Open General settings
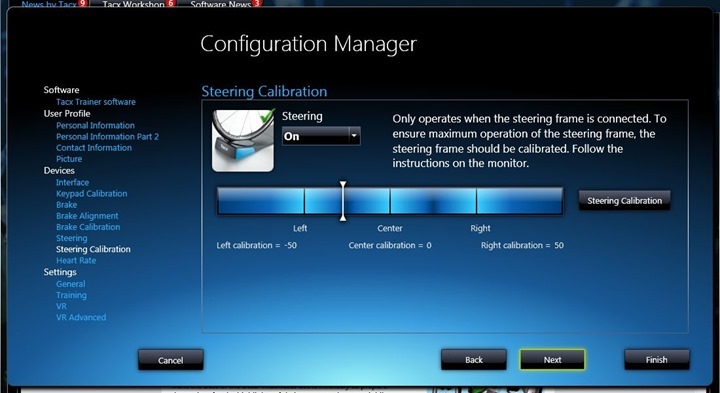Screen dimensions: 720x393 coord(71,284)
